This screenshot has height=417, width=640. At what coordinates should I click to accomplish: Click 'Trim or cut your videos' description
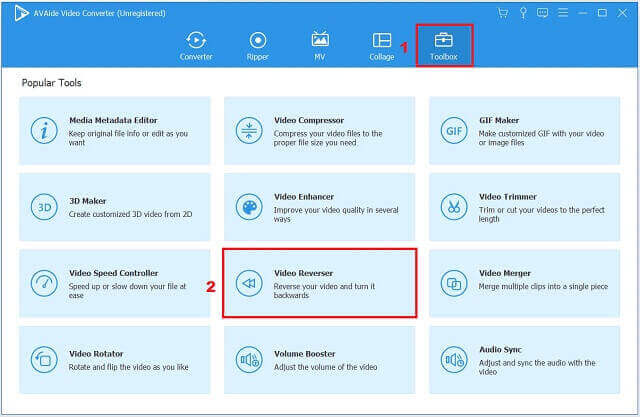542,214
